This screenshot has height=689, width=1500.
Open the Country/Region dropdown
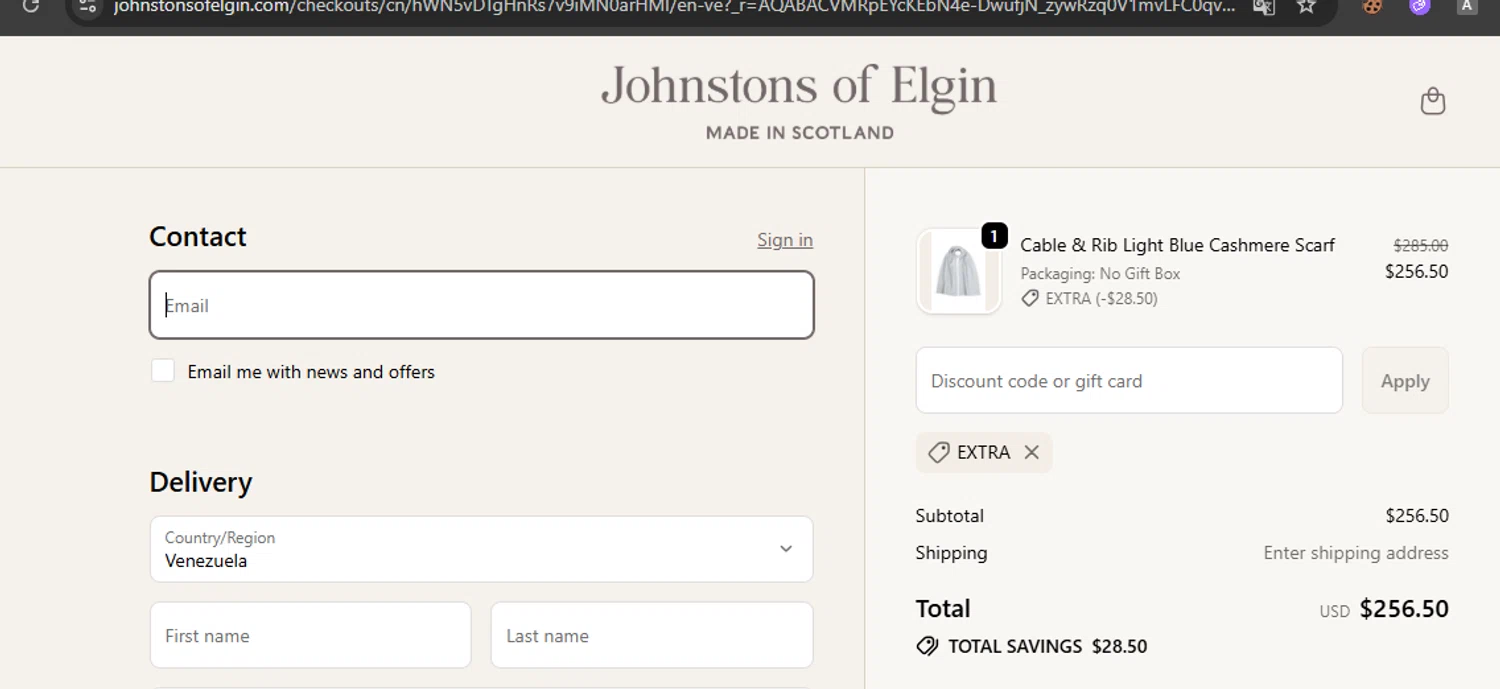481,549
